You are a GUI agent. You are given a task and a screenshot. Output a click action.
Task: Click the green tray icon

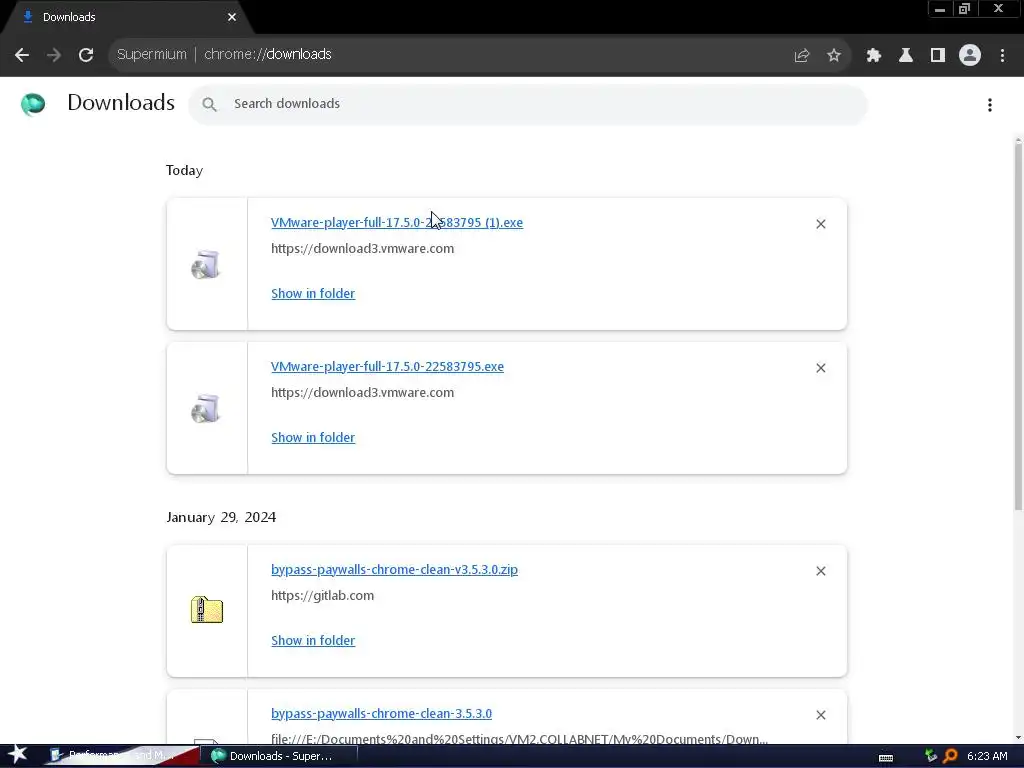[931, 756]
